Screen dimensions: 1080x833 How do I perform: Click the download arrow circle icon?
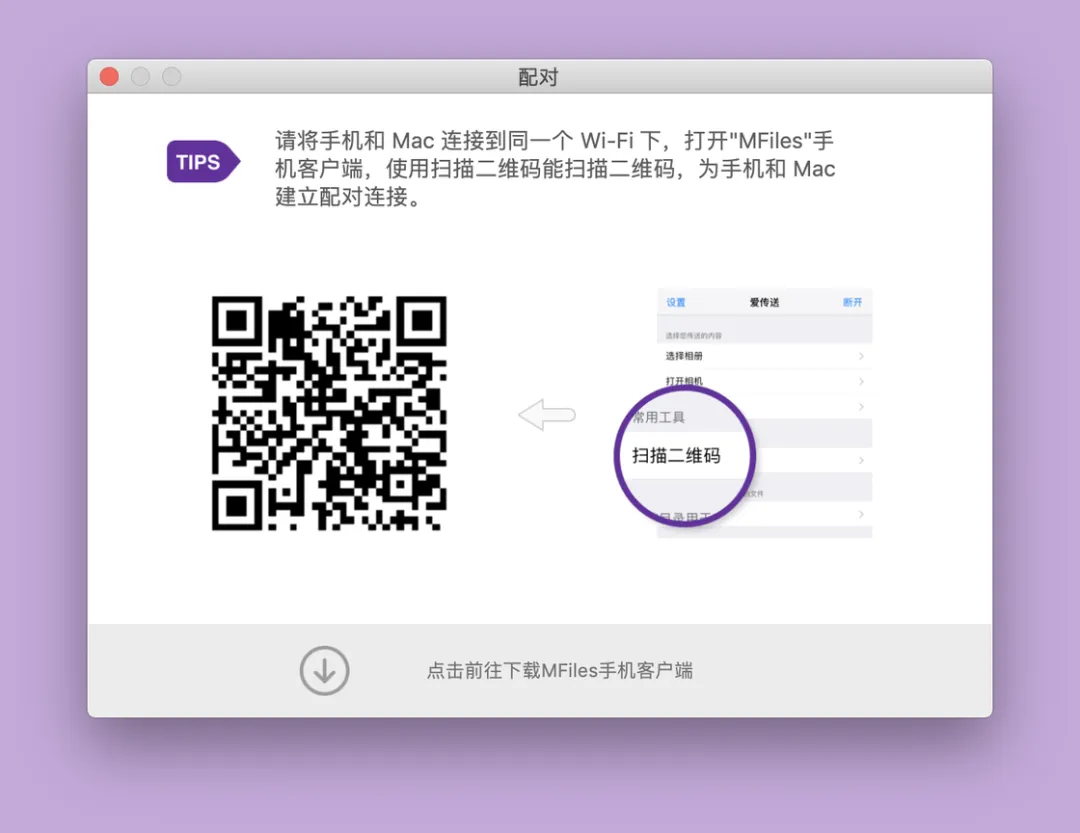tap(324, 670)
